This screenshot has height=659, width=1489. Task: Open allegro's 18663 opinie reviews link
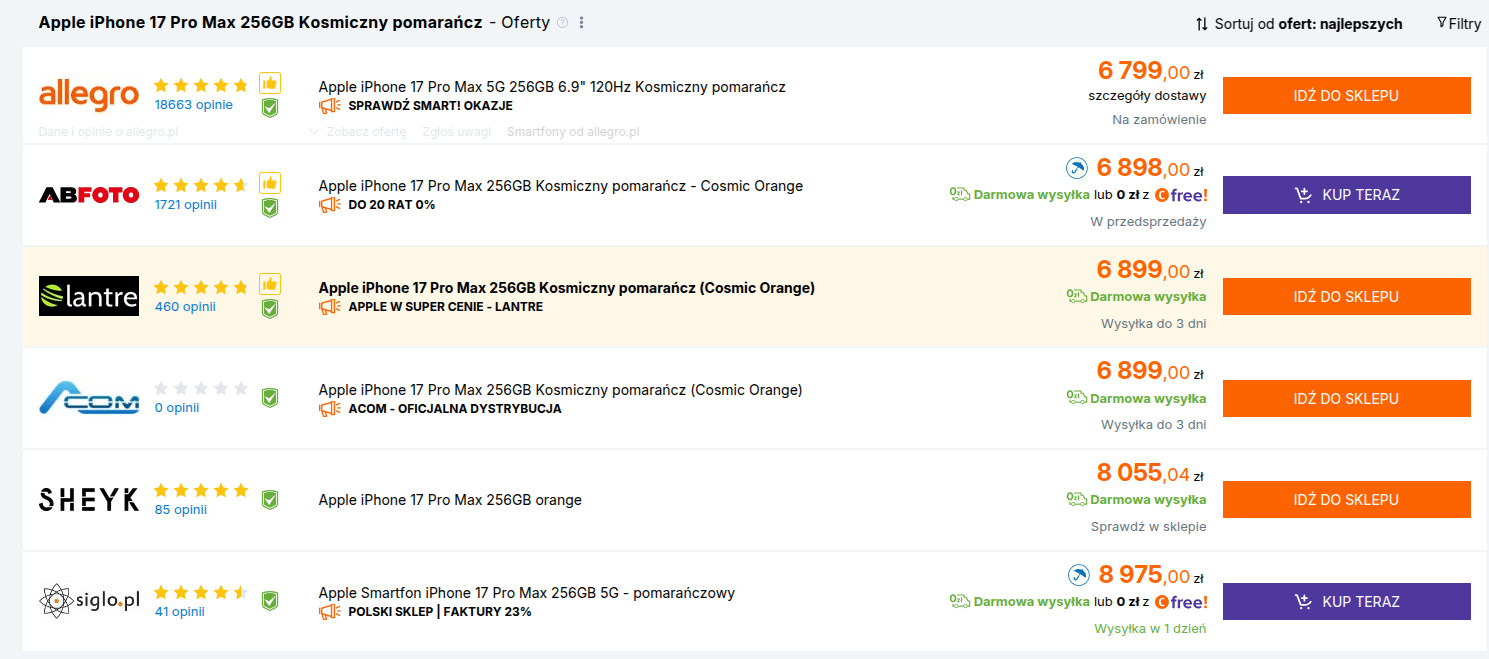click(x=193, y=104)
